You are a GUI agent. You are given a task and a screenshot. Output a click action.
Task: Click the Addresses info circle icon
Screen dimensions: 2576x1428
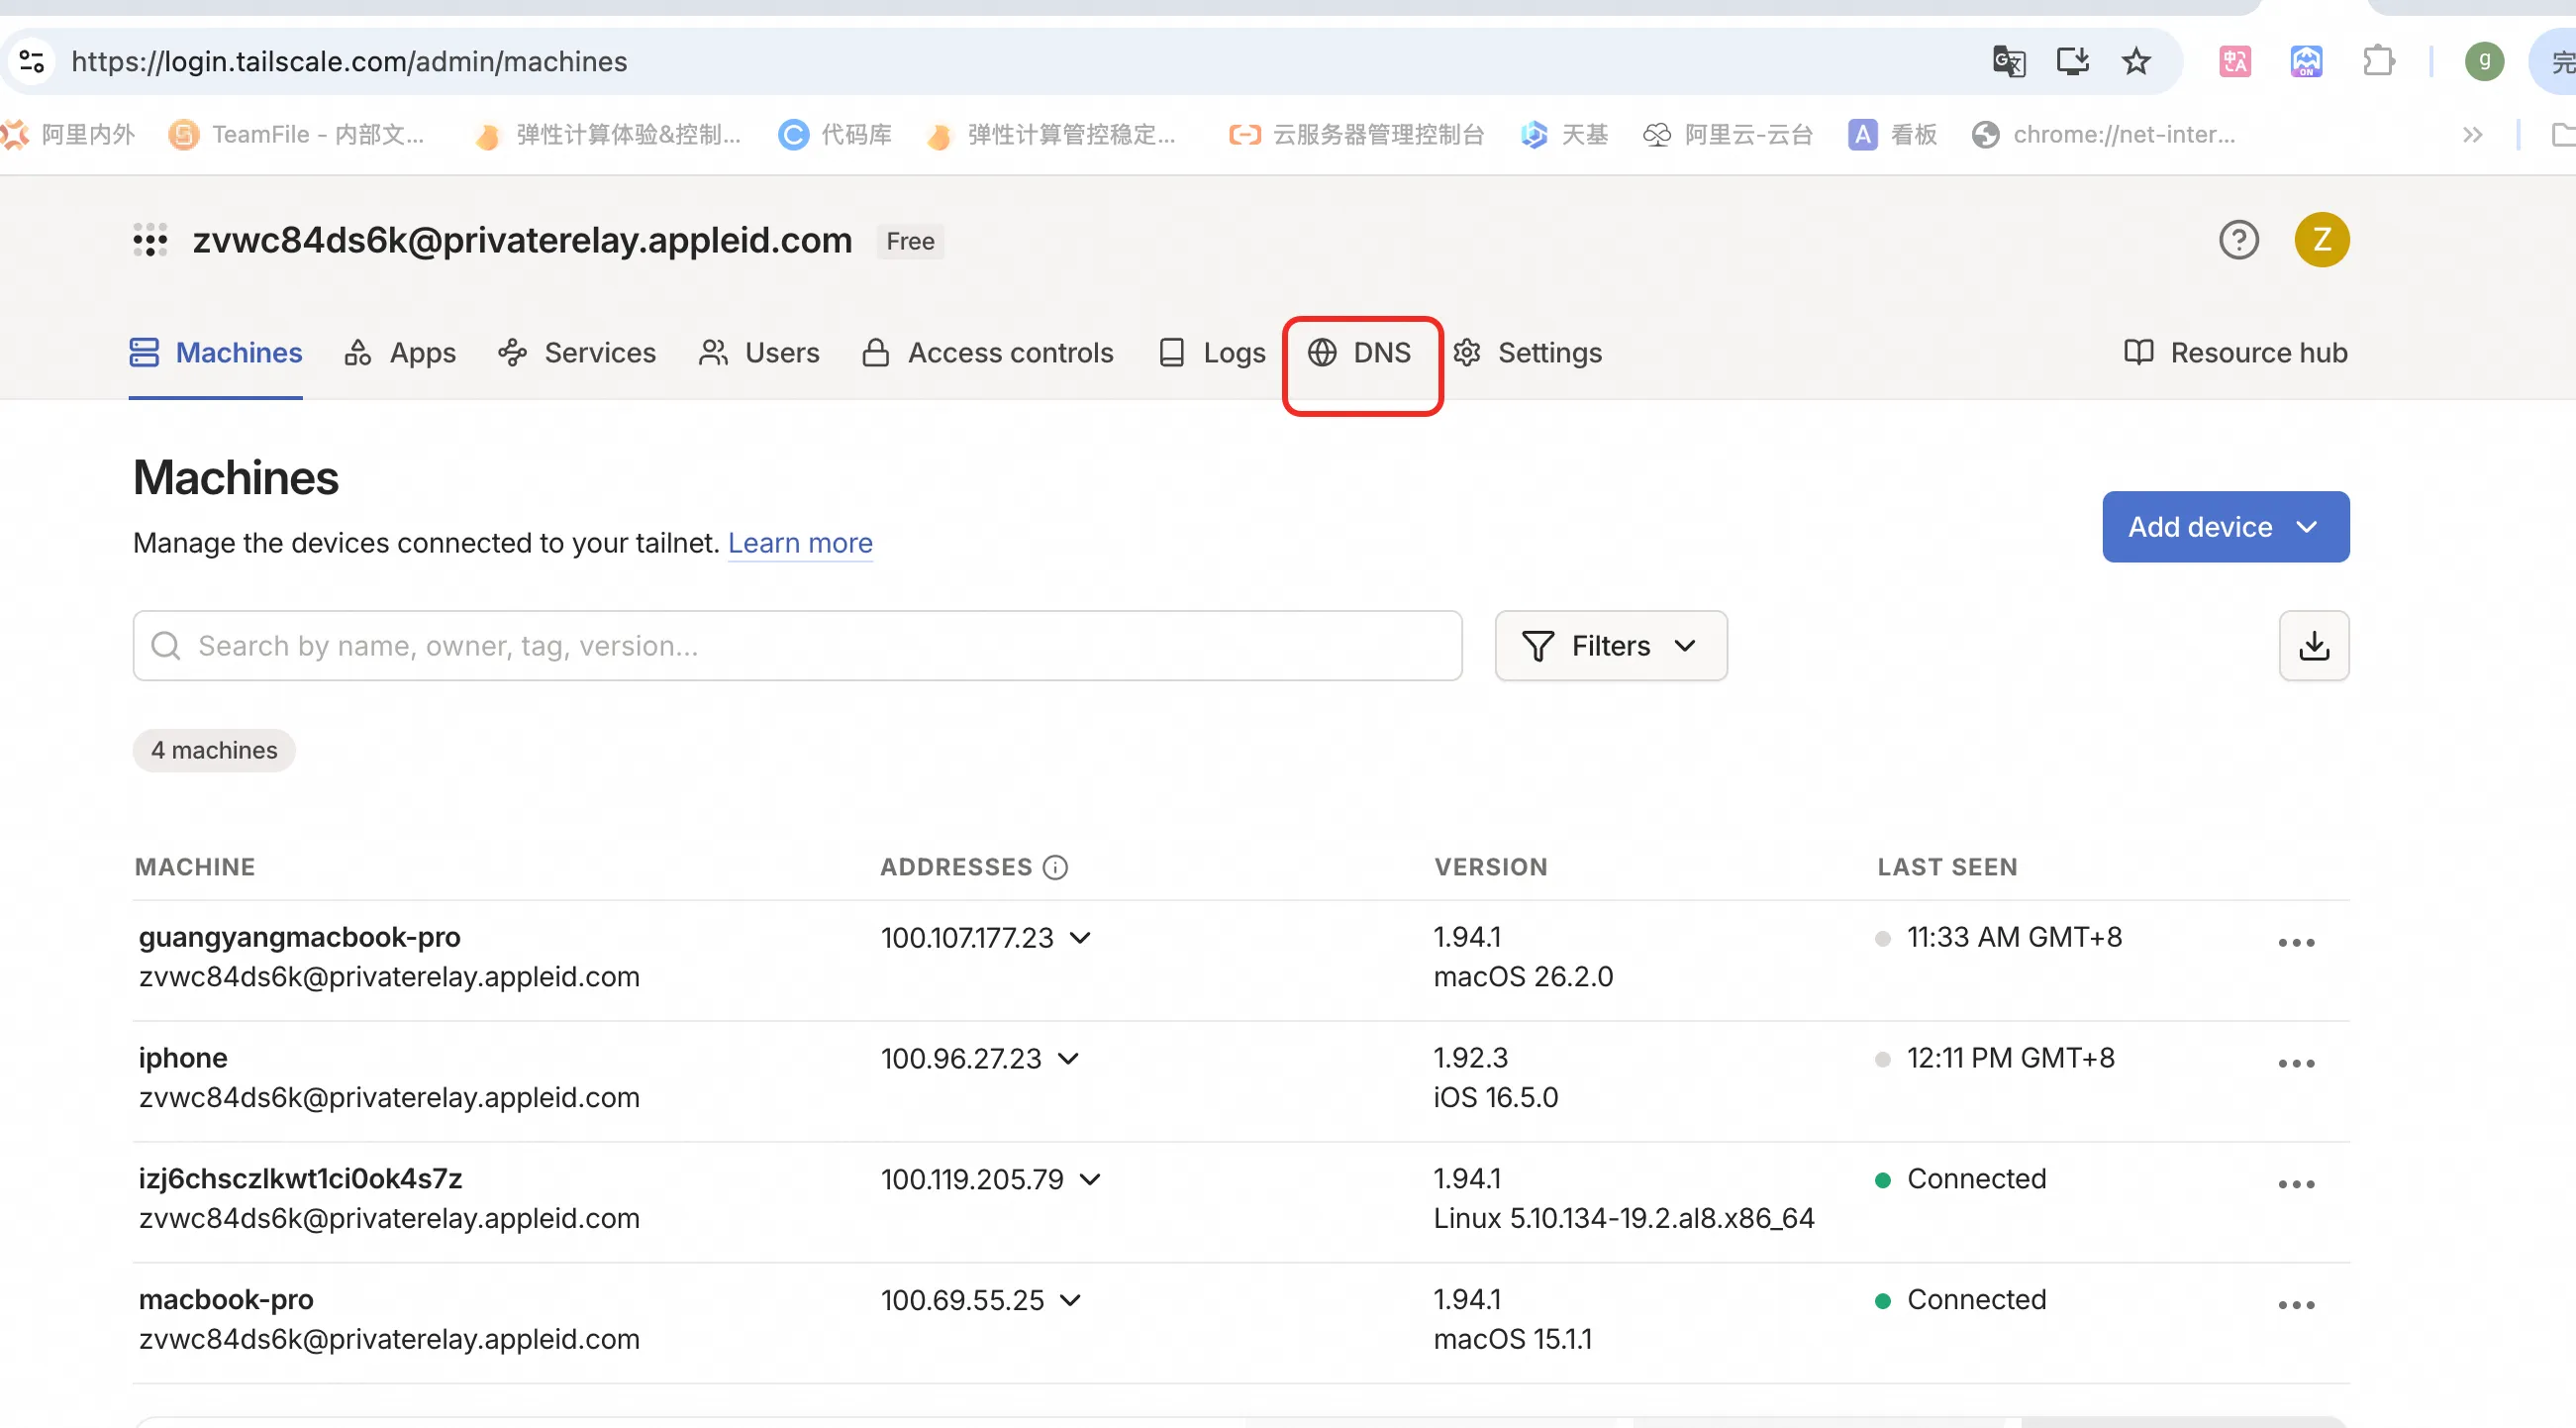pyautogui.click(x=1055, y=867)
